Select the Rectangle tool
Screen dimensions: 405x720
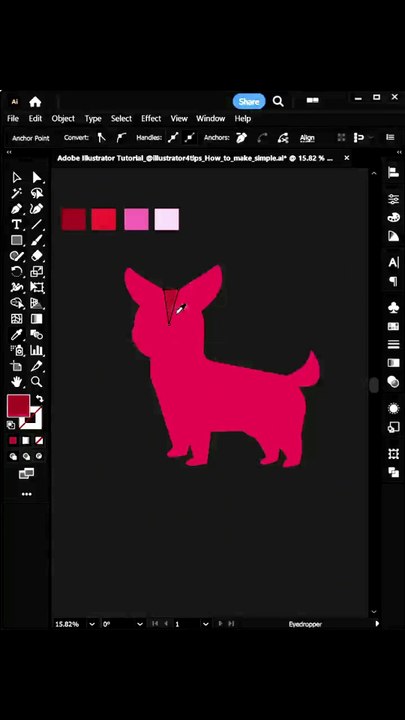coord(17,240)
